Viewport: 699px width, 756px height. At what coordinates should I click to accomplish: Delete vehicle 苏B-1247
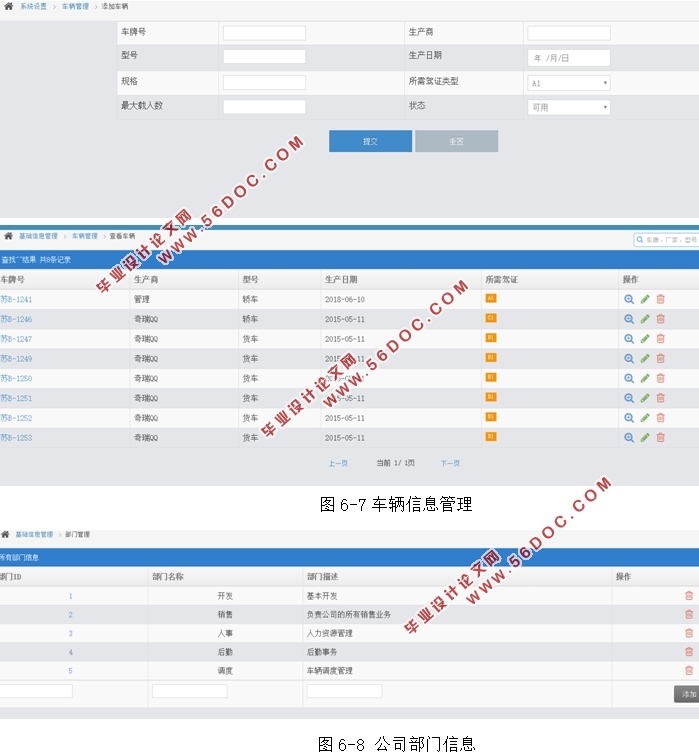(x=660, y=339)
